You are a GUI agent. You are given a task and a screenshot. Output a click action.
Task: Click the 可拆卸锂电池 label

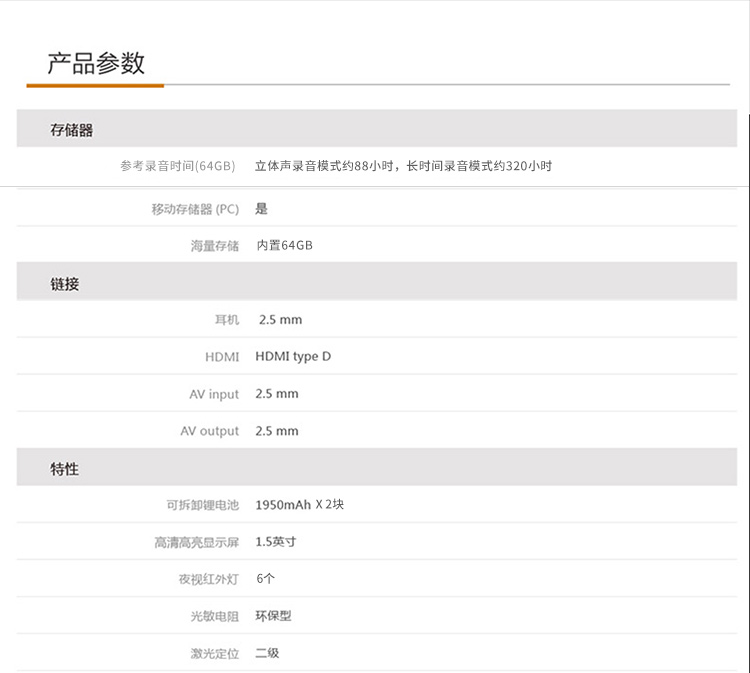(x=203, y=505)
